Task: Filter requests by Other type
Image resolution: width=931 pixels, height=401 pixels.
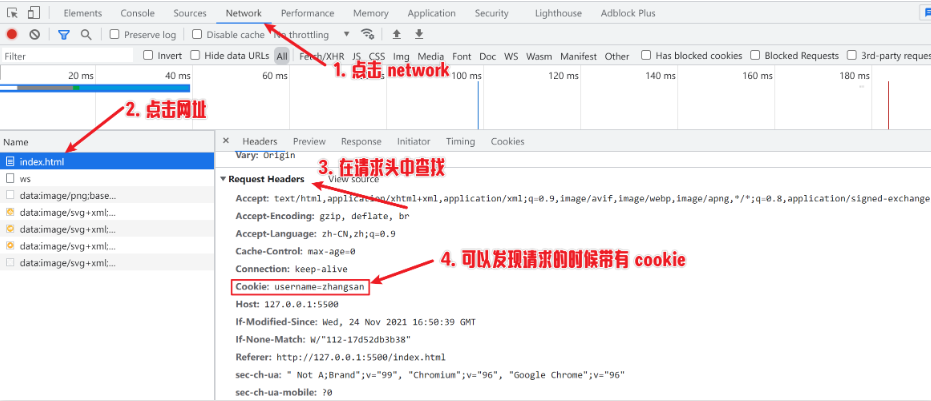Action: [x=617, y=56]
